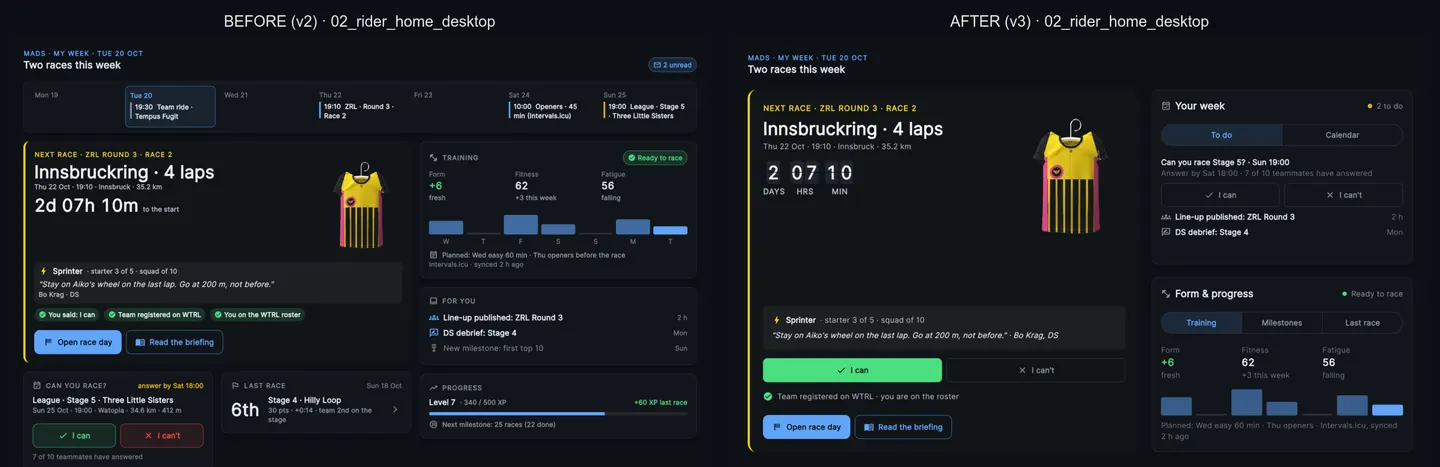This screenshot has height=467, width=1440.
Task: Select Fri 23 in the v2 week strip
Action: coord(423,95)
